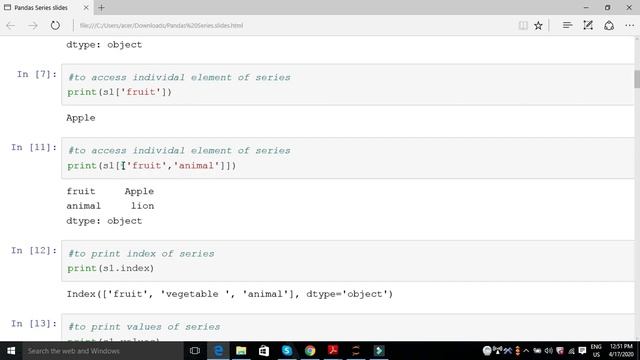The height and width of the screenshot is (360, 640).
Task: Open the Windows Start menu
Action: [11, 351]
